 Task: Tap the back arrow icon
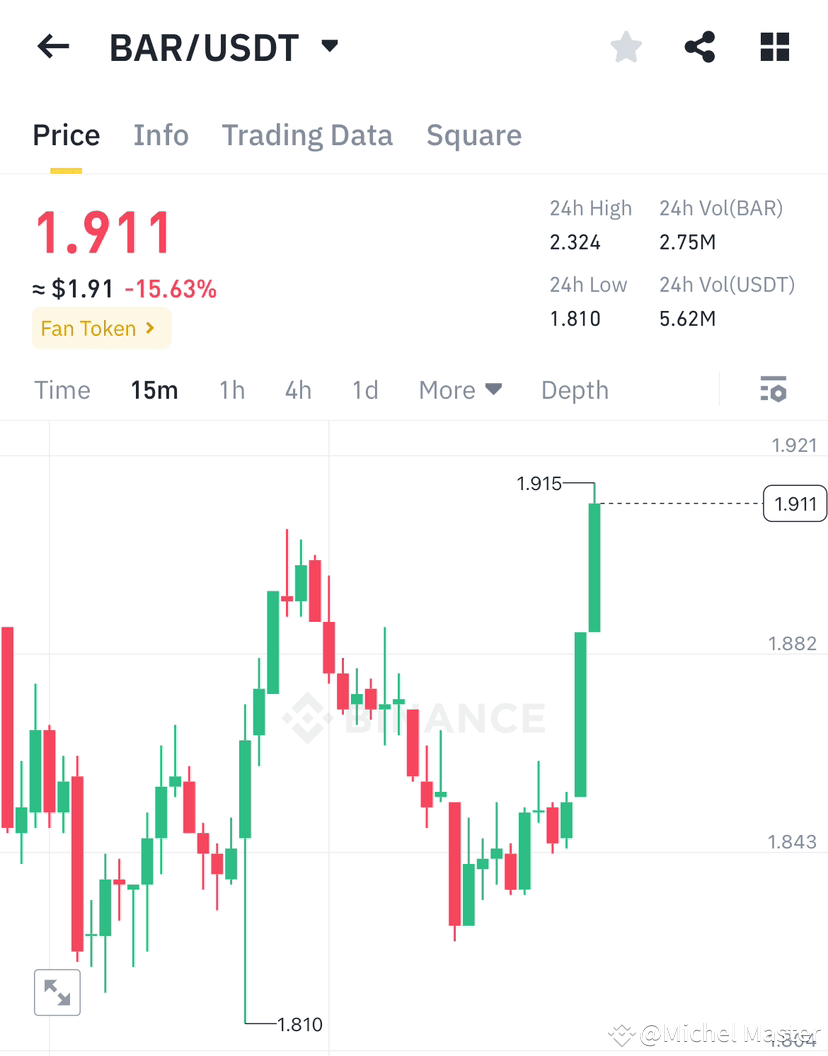tap(53, 47)
